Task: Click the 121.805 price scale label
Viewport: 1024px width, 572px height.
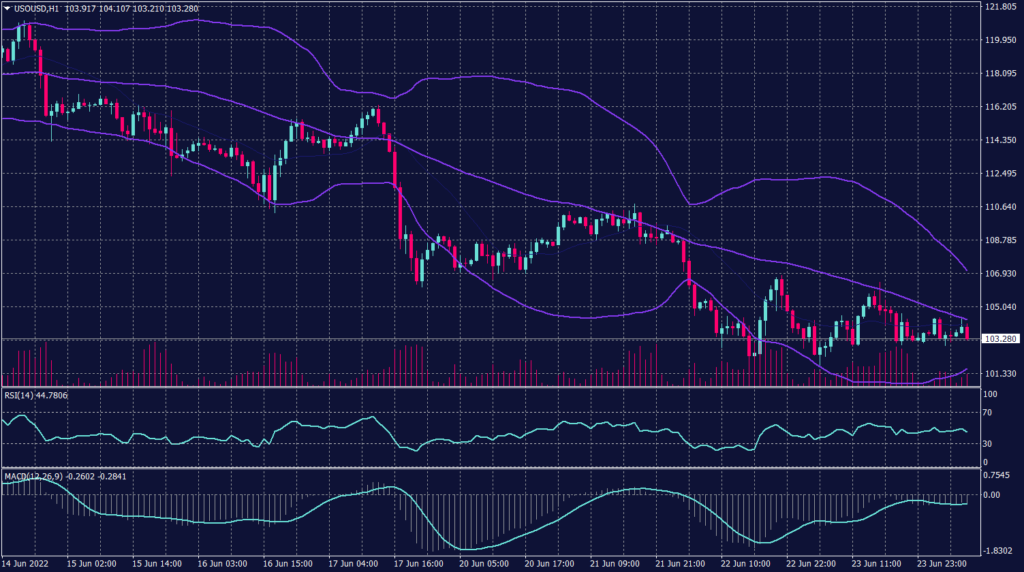Action: coord(999,8)
